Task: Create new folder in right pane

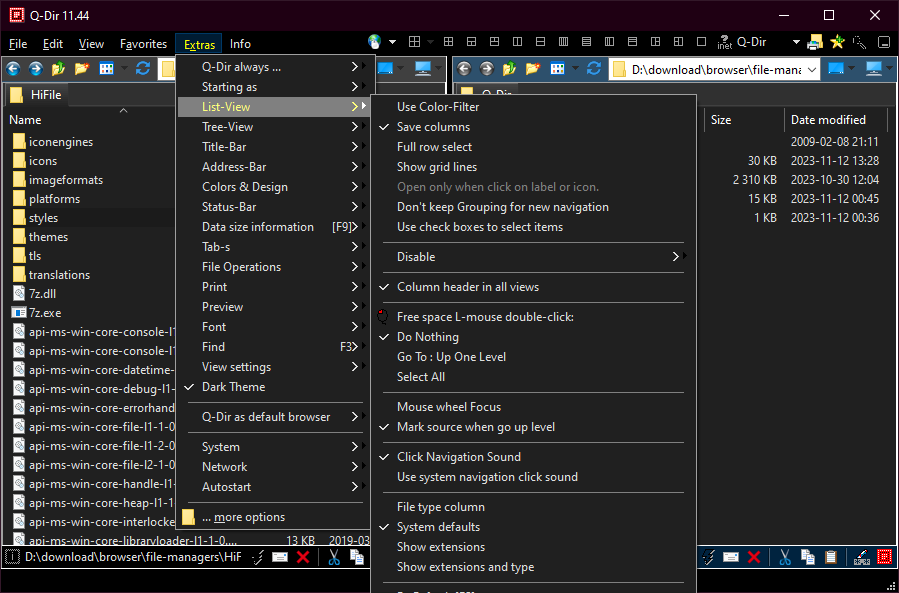Action: pos(533,69)
